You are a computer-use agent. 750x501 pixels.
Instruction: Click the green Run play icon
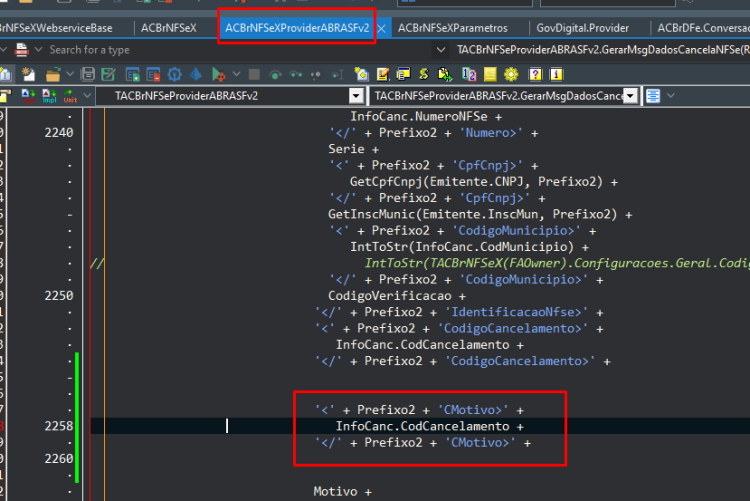(218, 74)
